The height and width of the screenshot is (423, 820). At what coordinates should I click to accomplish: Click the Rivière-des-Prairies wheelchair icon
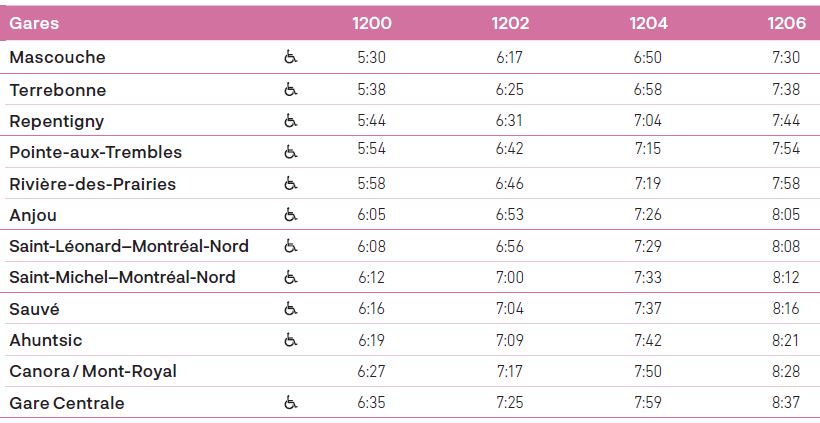pos(290,184)
